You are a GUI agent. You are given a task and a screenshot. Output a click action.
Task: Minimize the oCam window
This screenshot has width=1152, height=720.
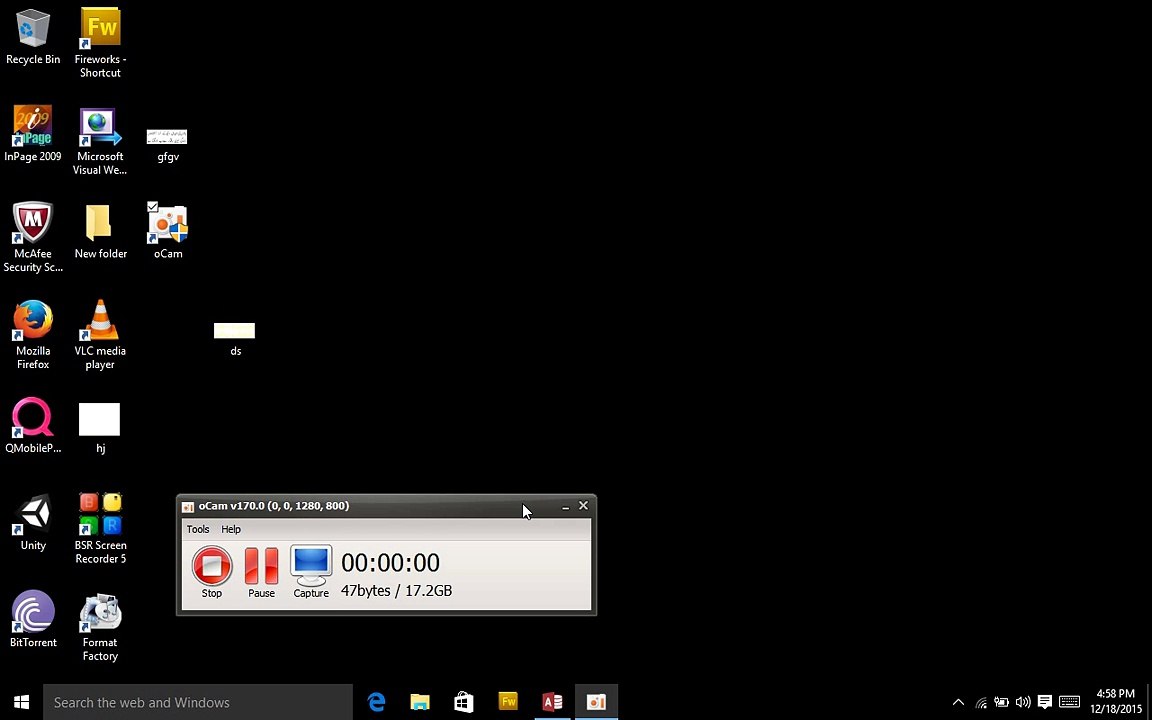tap(565, 506)
